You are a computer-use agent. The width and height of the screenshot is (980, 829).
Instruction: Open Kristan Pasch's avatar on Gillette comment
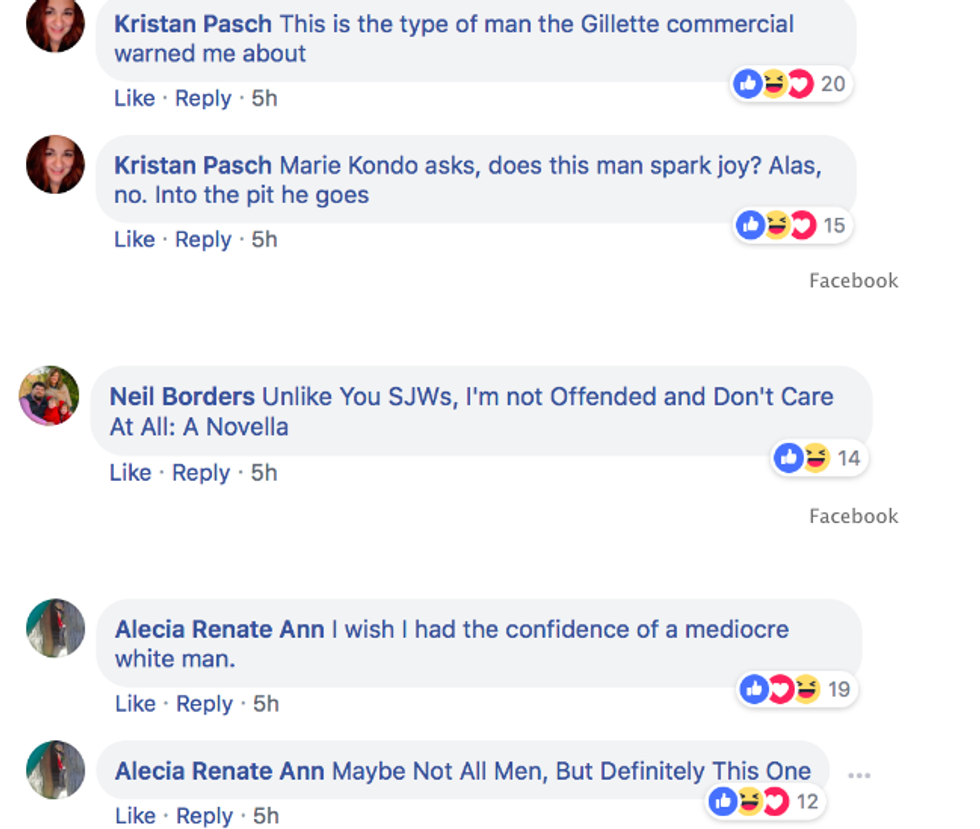[55, 24]
